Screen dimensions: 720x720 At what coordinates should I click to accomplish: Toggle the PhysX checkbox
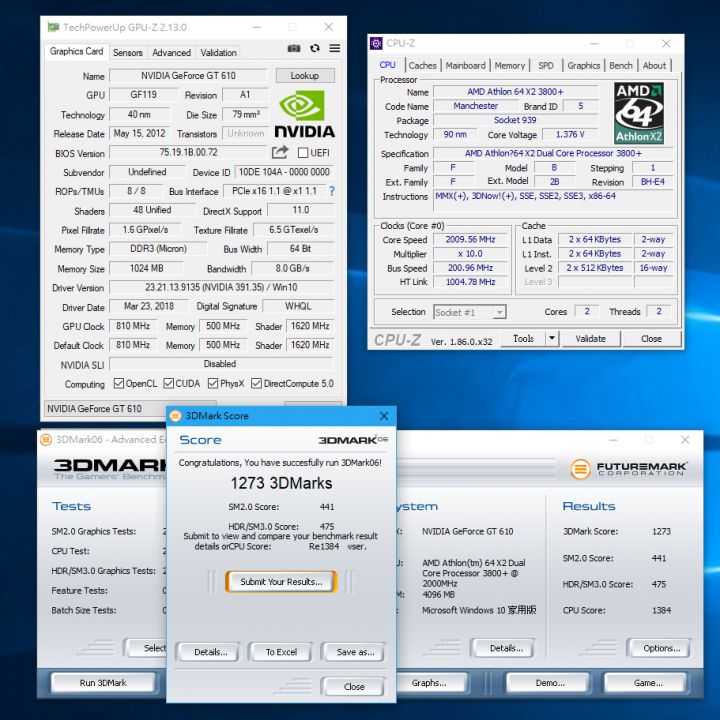[x=213, y=383]
